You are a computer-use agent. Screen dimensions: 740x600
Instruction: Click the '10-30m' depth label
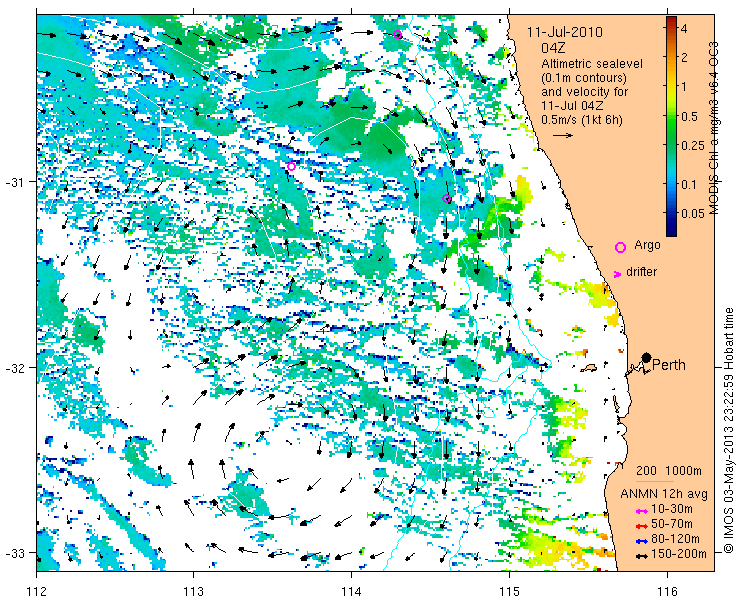coord(672,509)
